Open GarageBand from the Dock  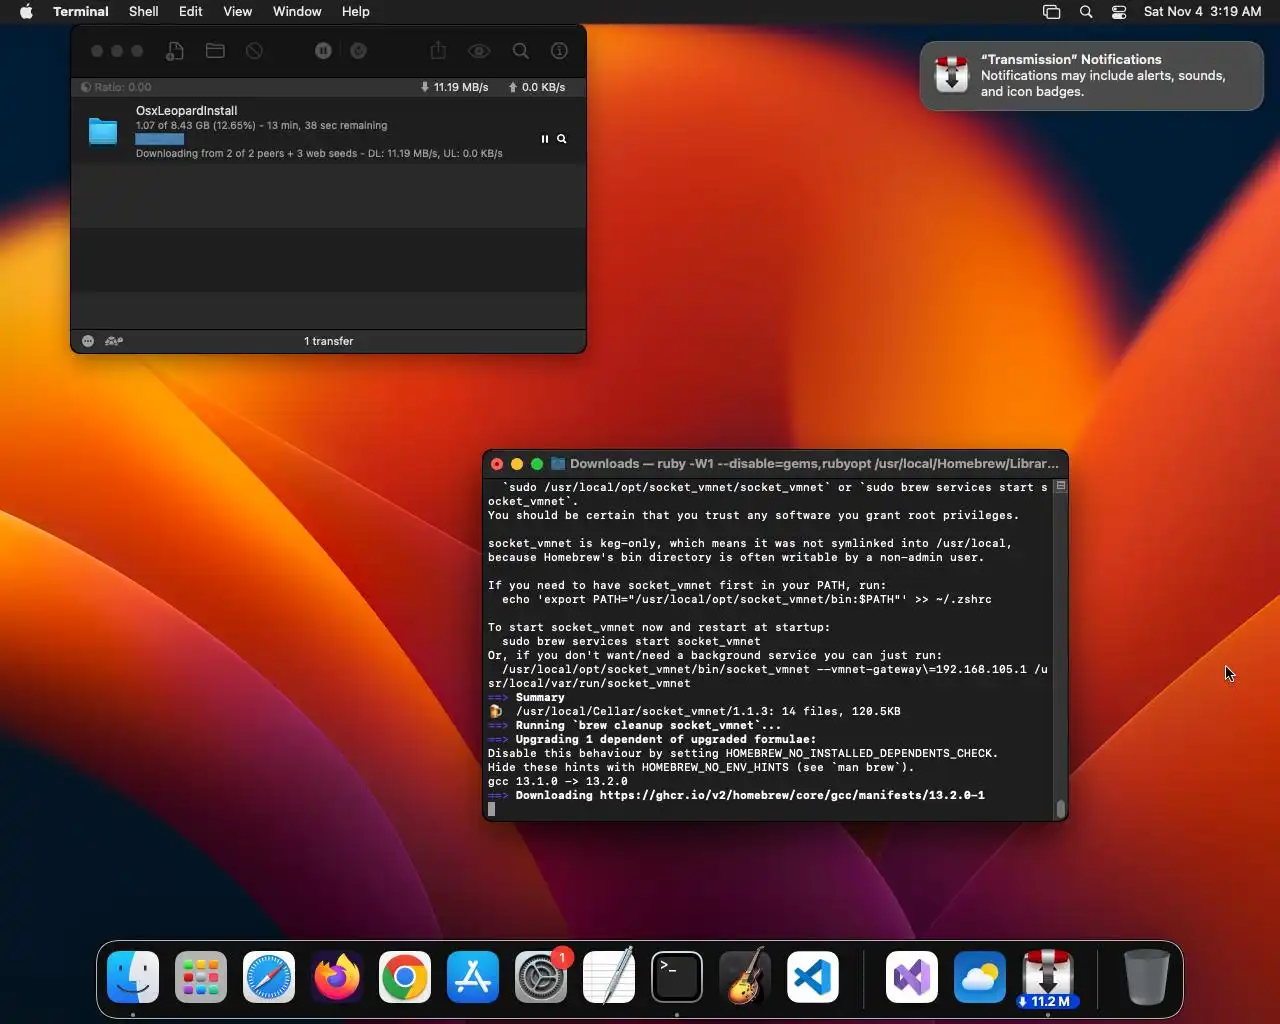[x=745, y=977]
